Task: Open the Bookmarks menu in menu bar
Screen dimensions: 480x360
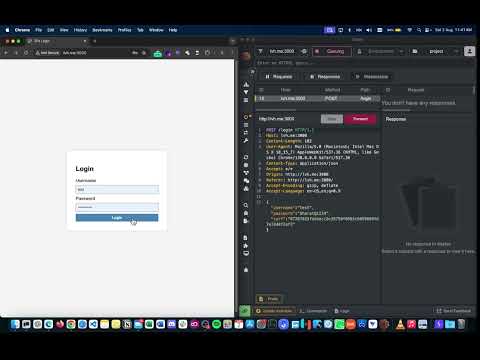Action: click(x=102, y=30)
